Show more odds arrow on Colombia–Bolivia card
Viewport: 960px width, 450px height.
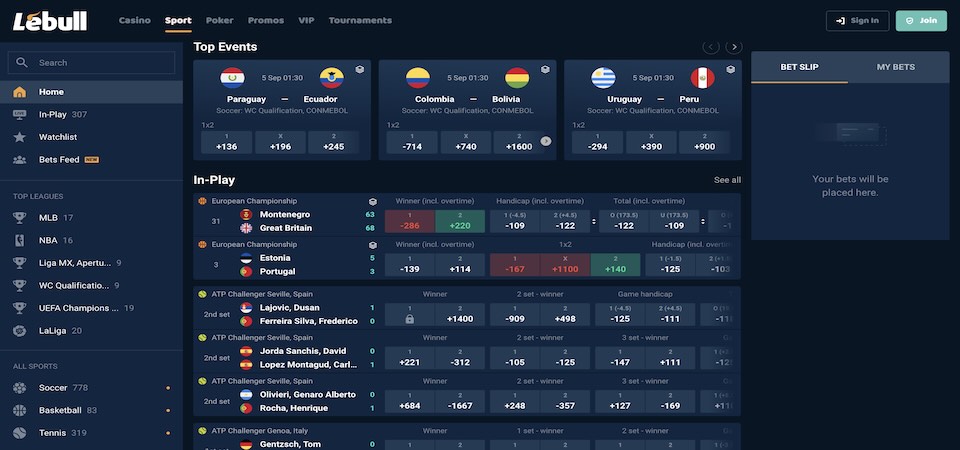(546, 141)
